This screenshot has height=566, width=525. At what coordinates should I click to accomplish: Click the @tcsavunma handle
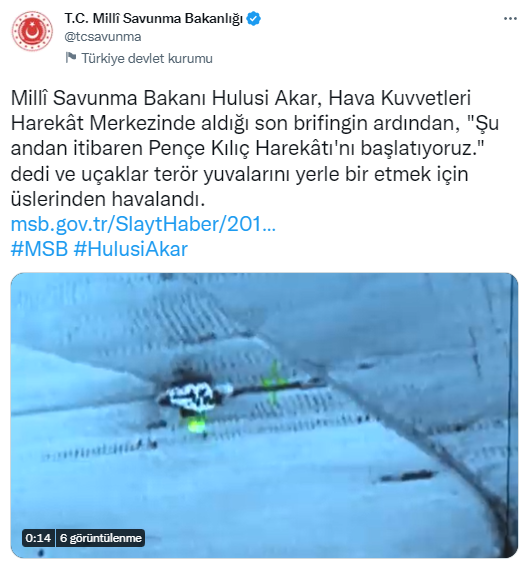point(103,37)
